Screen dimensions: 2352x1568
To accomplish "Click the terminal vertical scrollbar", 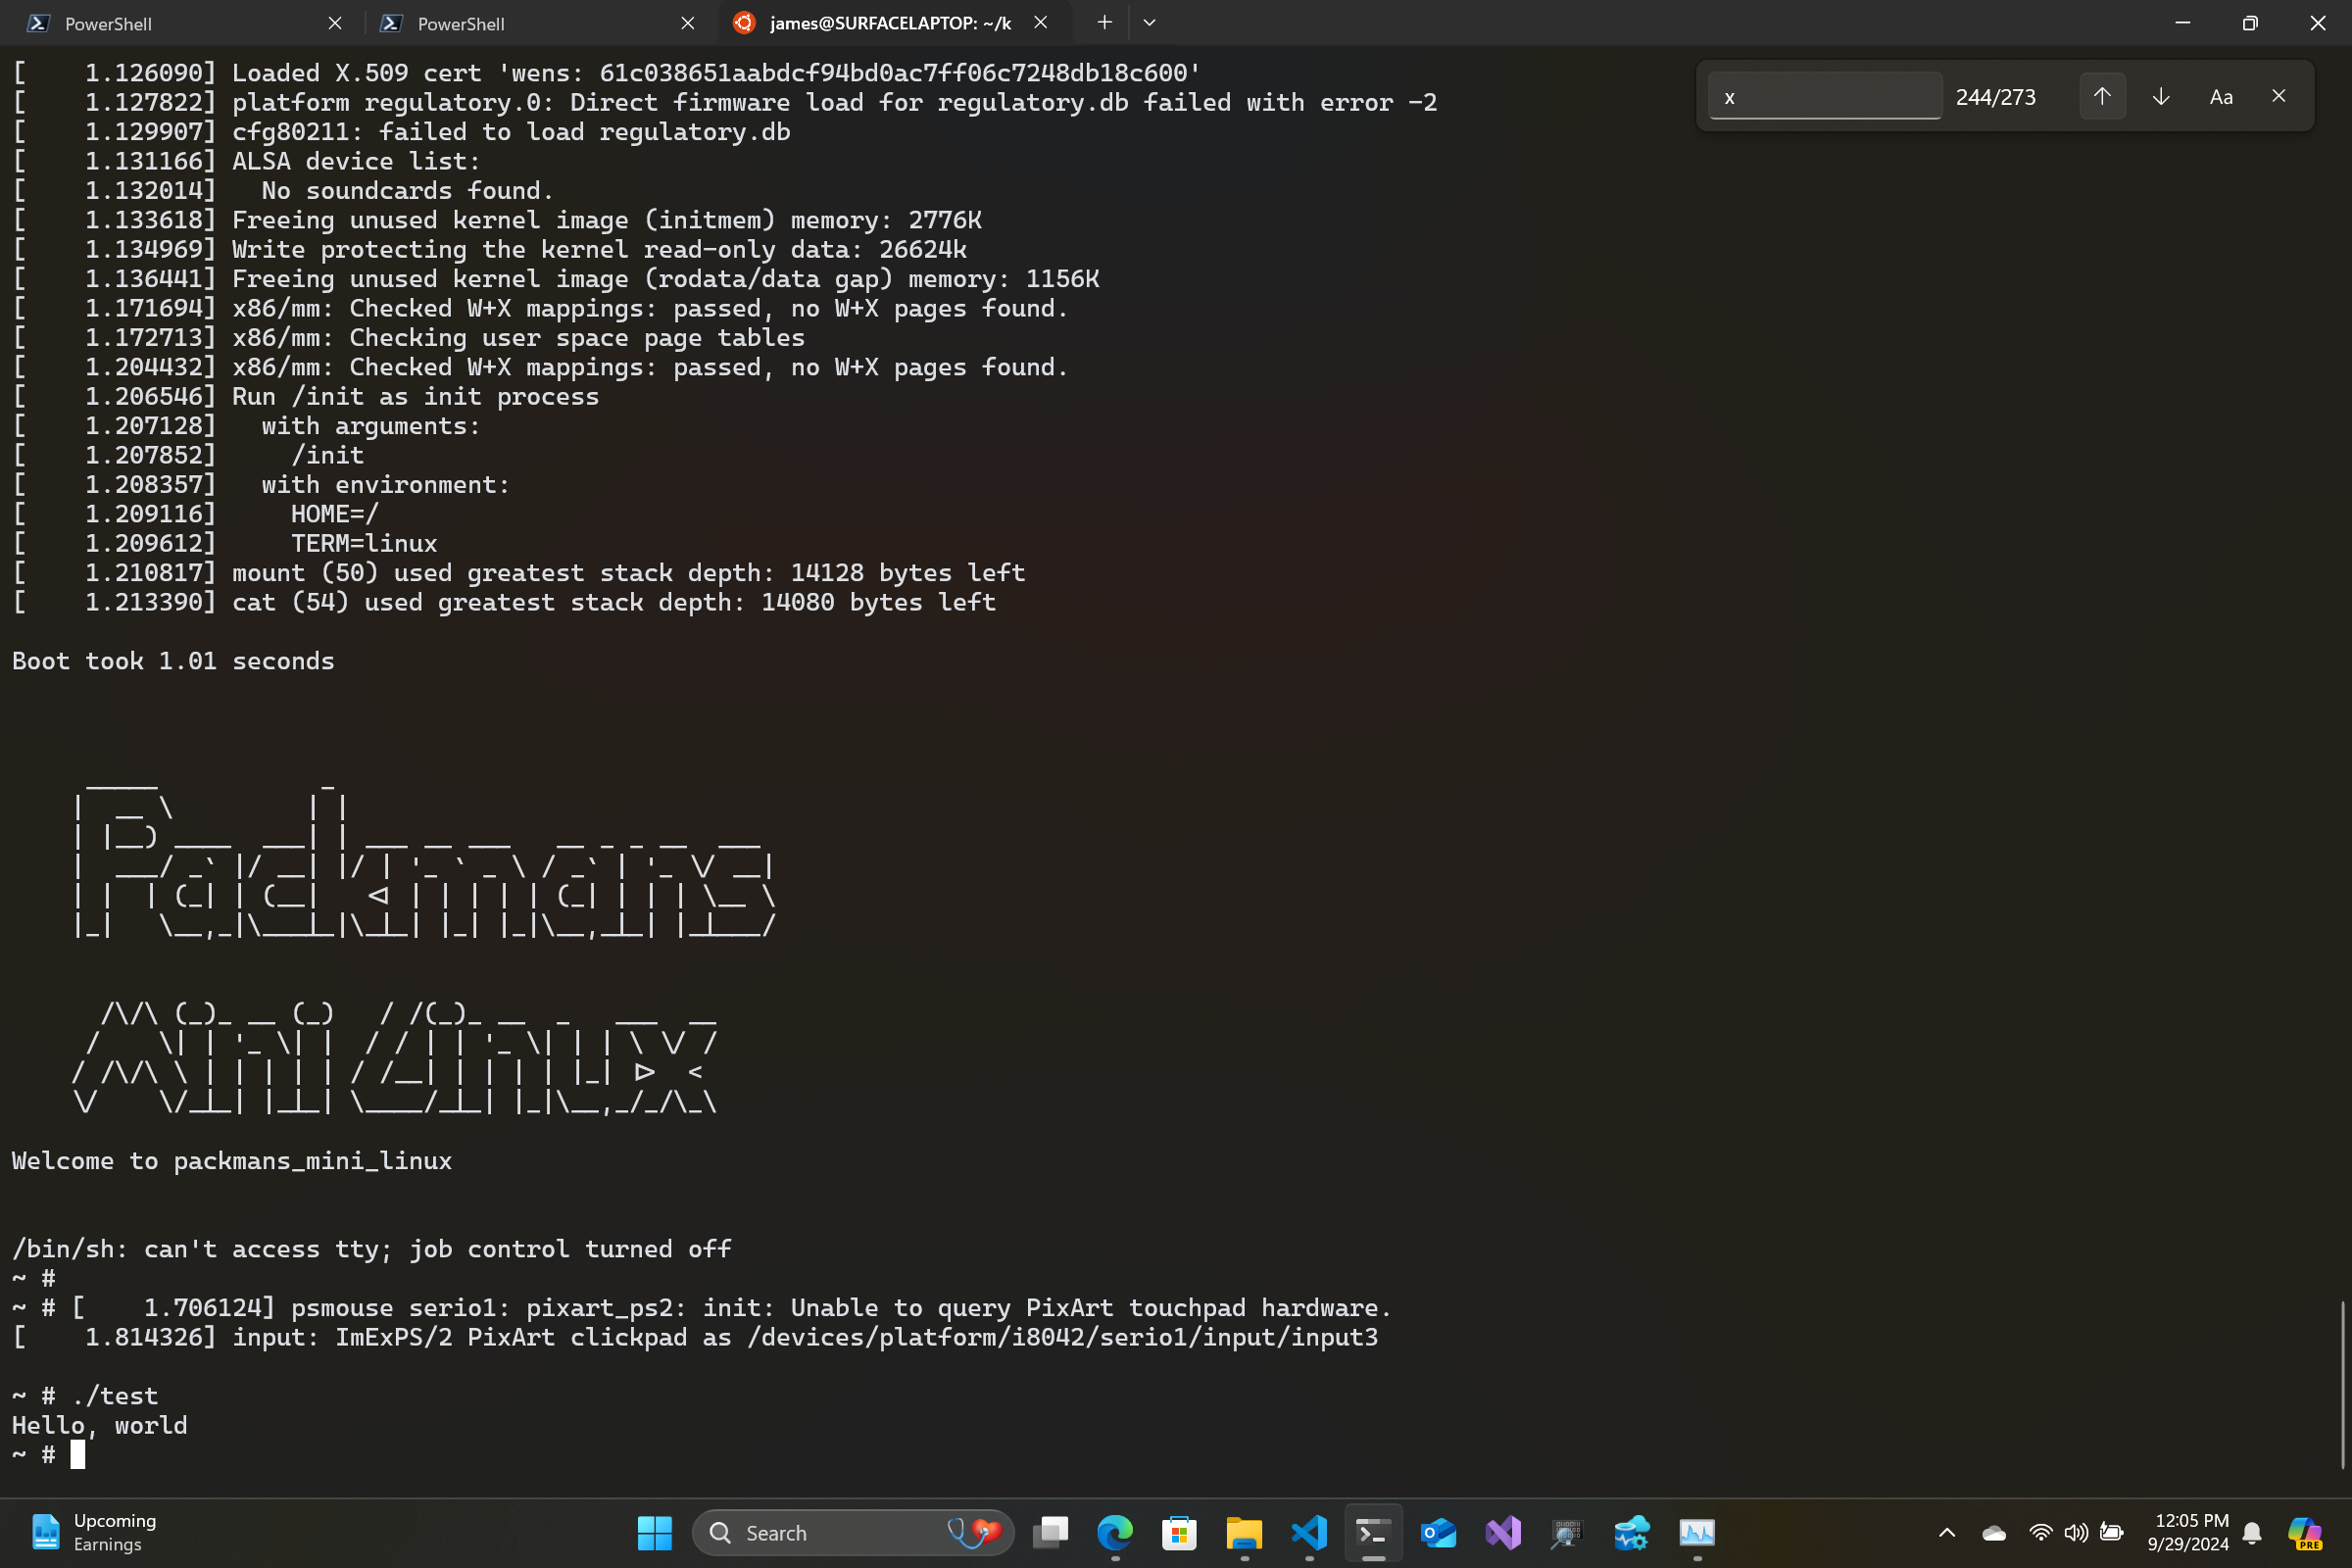I will 2343,1384.
